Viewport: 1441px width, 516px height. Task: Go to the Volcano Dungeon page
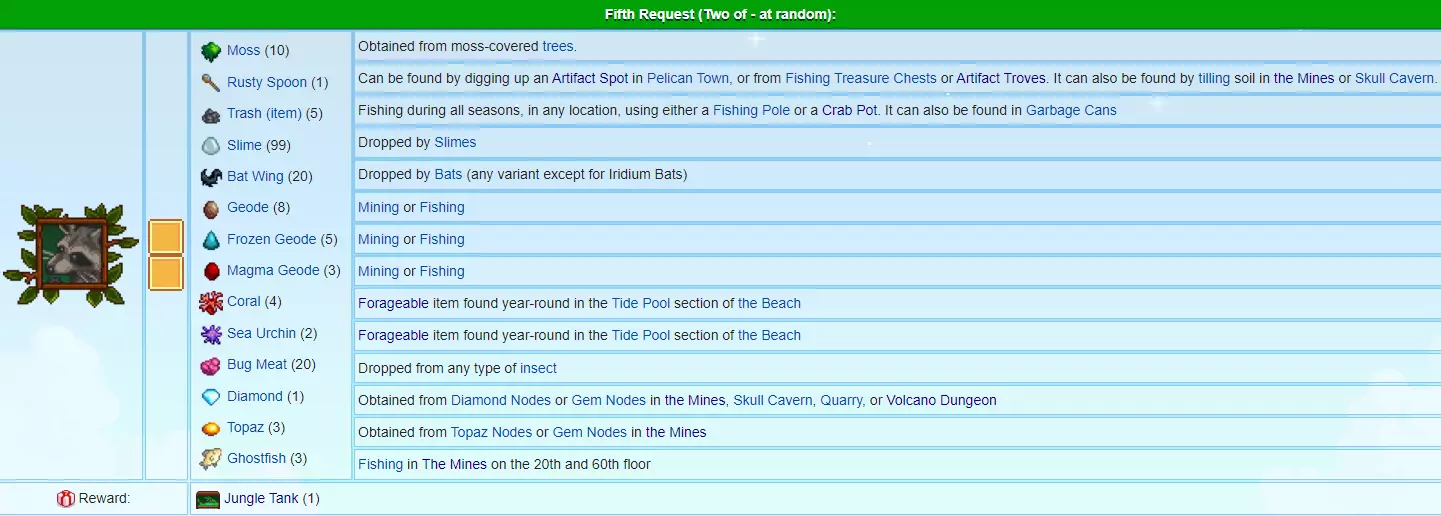click(x=941, y=400)
